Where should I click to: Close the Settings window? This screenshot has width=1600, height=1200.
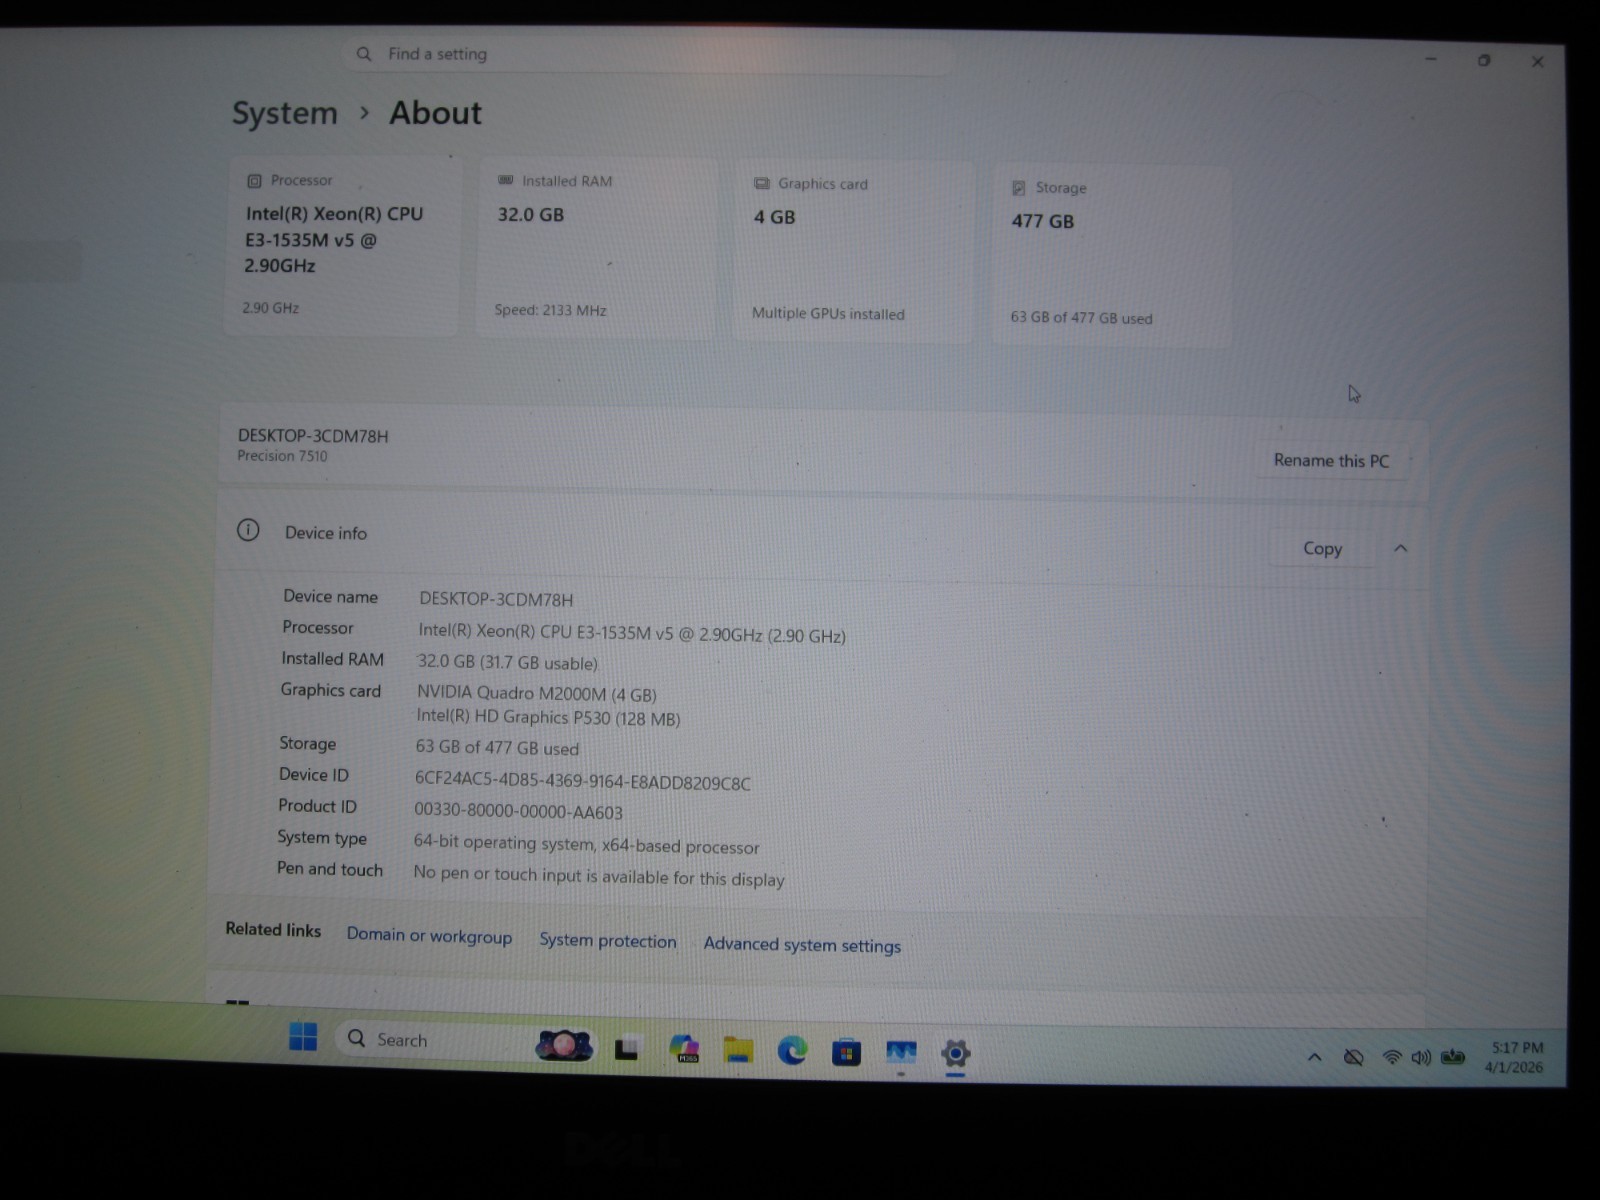tap(1538, 62)
